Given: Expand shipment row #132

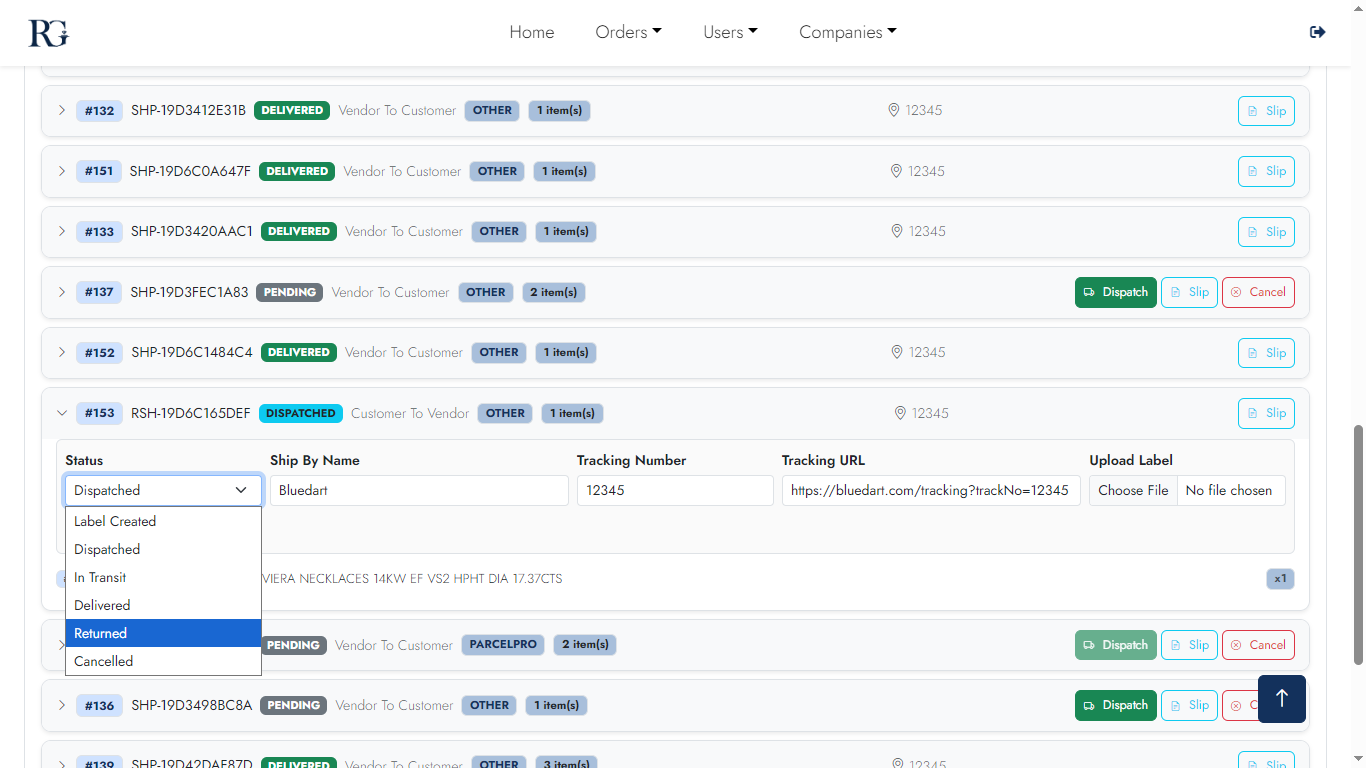Looking at the screenshot, I should point(61,111).
